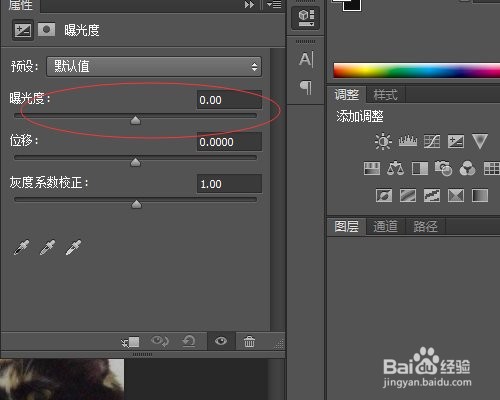This screenshot has width=500, height=400.
Task: Add an Invert adjustment
Action: click(x=384, y=196)
